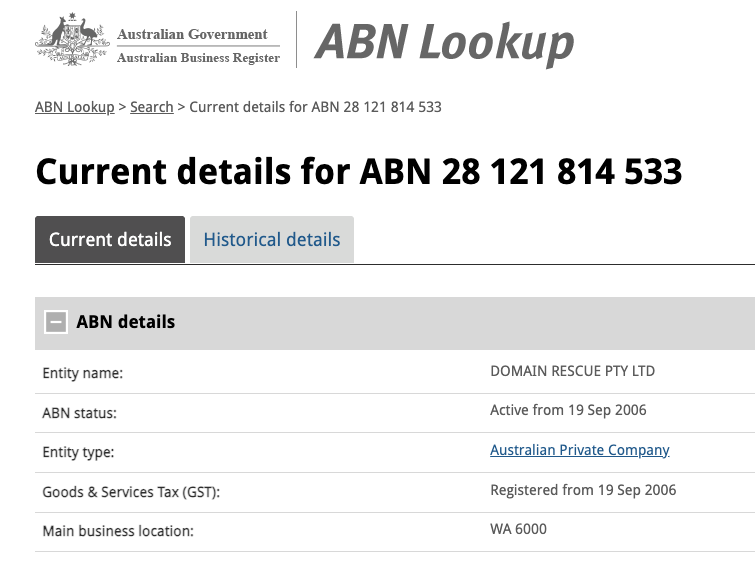Click the 'Main business location:' label

click(118, 531)
